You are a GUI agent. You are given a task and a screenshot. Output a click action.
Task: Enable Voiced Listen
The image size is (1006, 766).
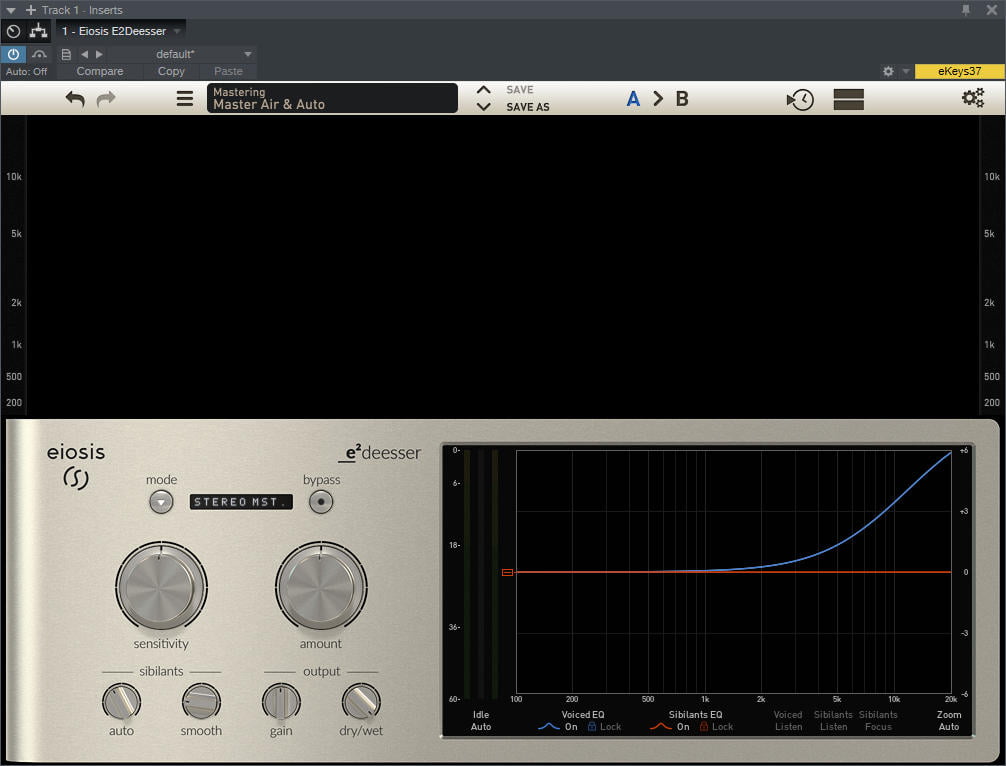788,720
